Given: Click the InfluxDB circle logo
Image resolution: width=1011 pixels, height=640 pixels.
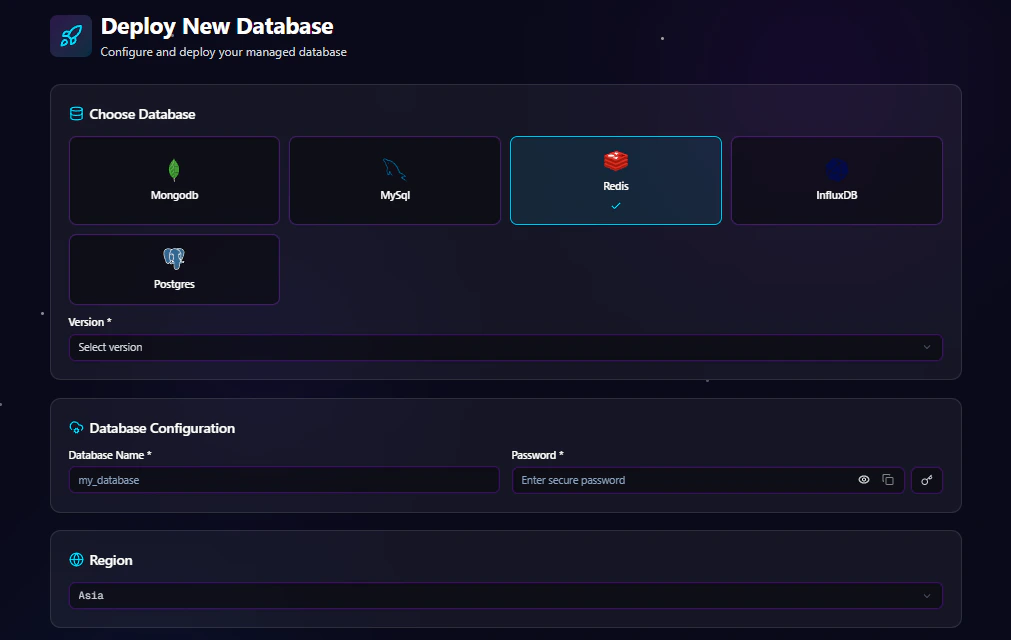Looking at the screenshot, I should (x=837, y=170).
